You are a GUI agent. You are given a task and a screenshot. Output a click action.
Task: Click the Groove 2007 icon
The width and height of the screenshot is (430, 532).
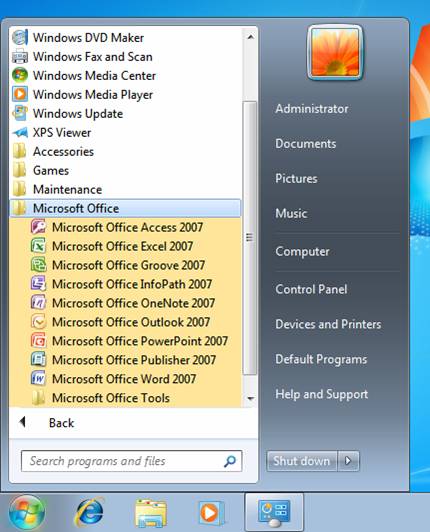[38, 265]
